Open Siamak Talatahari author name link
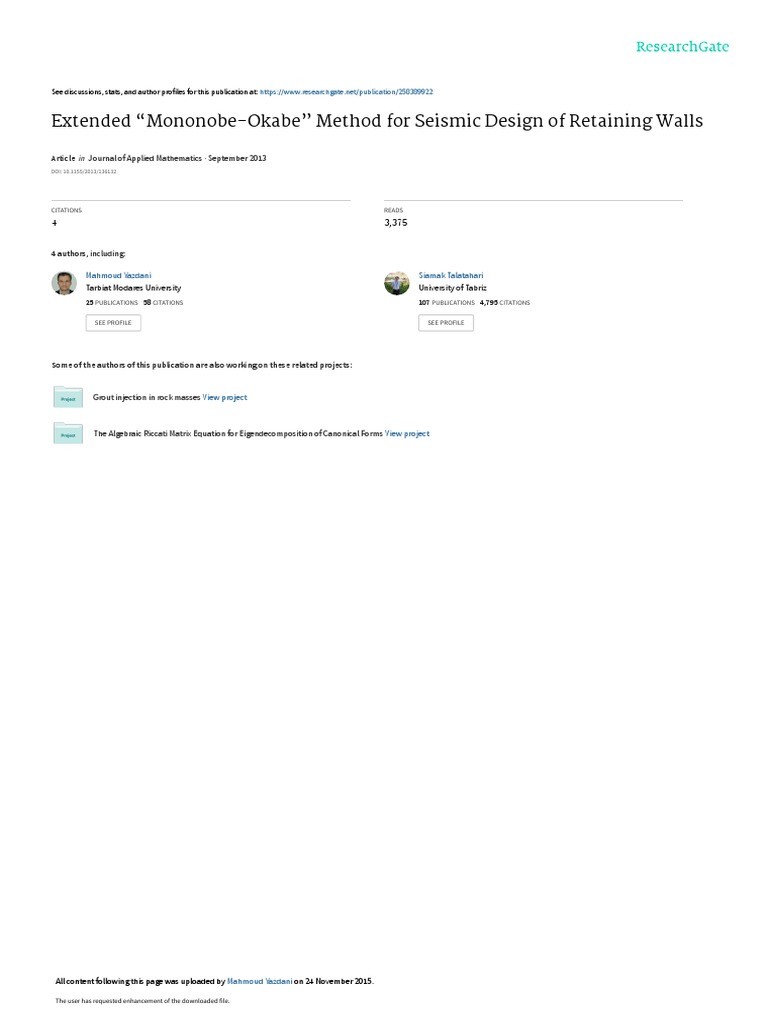Image resolution: width=768 pixels, height=1024 pixels. (451, 276)
